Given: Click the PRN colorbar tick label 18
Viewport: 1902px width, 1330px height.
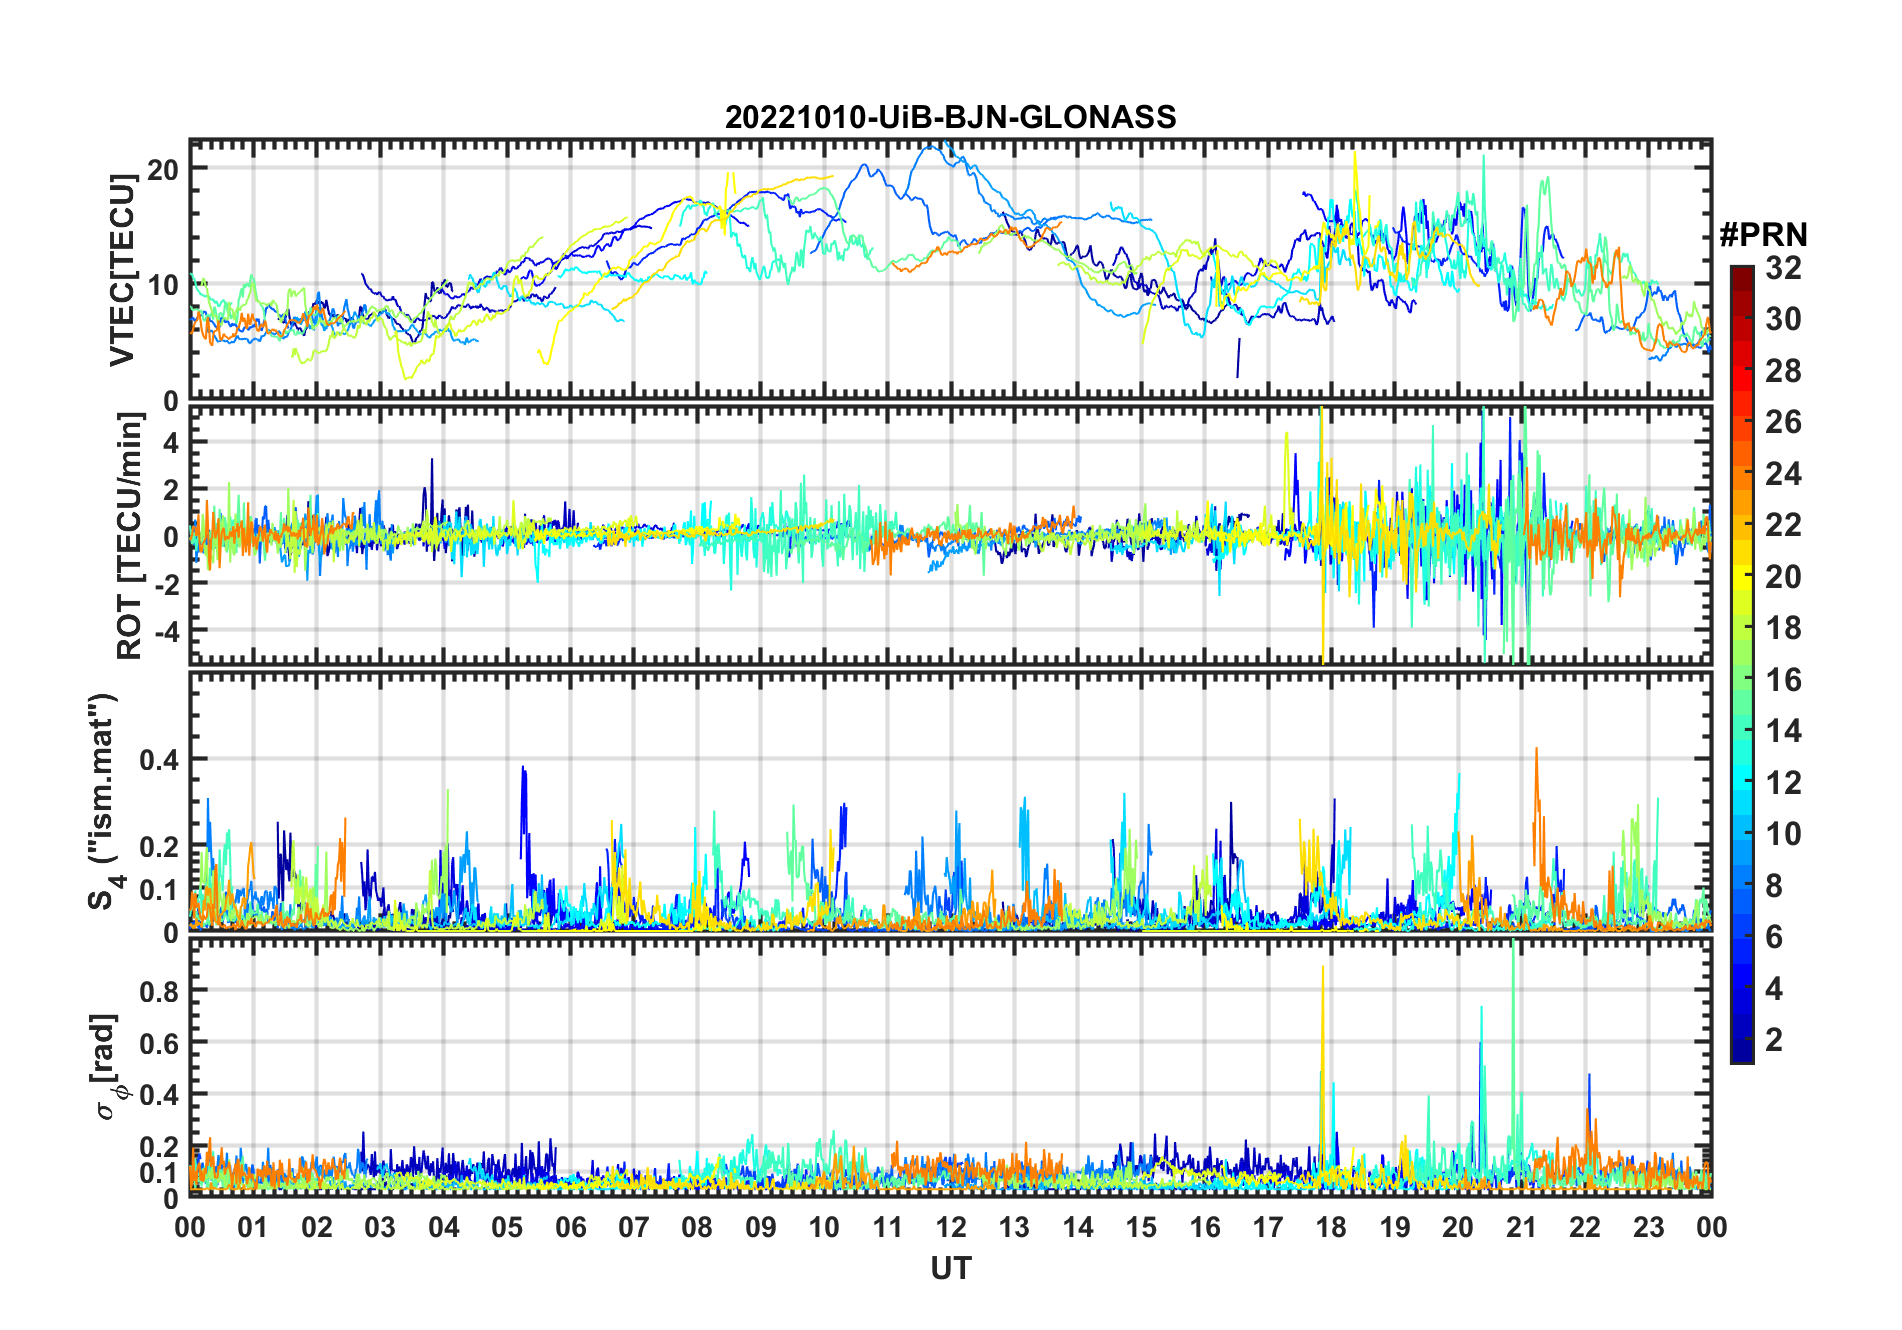Looking at the screenshot, I should point(1783,628).
